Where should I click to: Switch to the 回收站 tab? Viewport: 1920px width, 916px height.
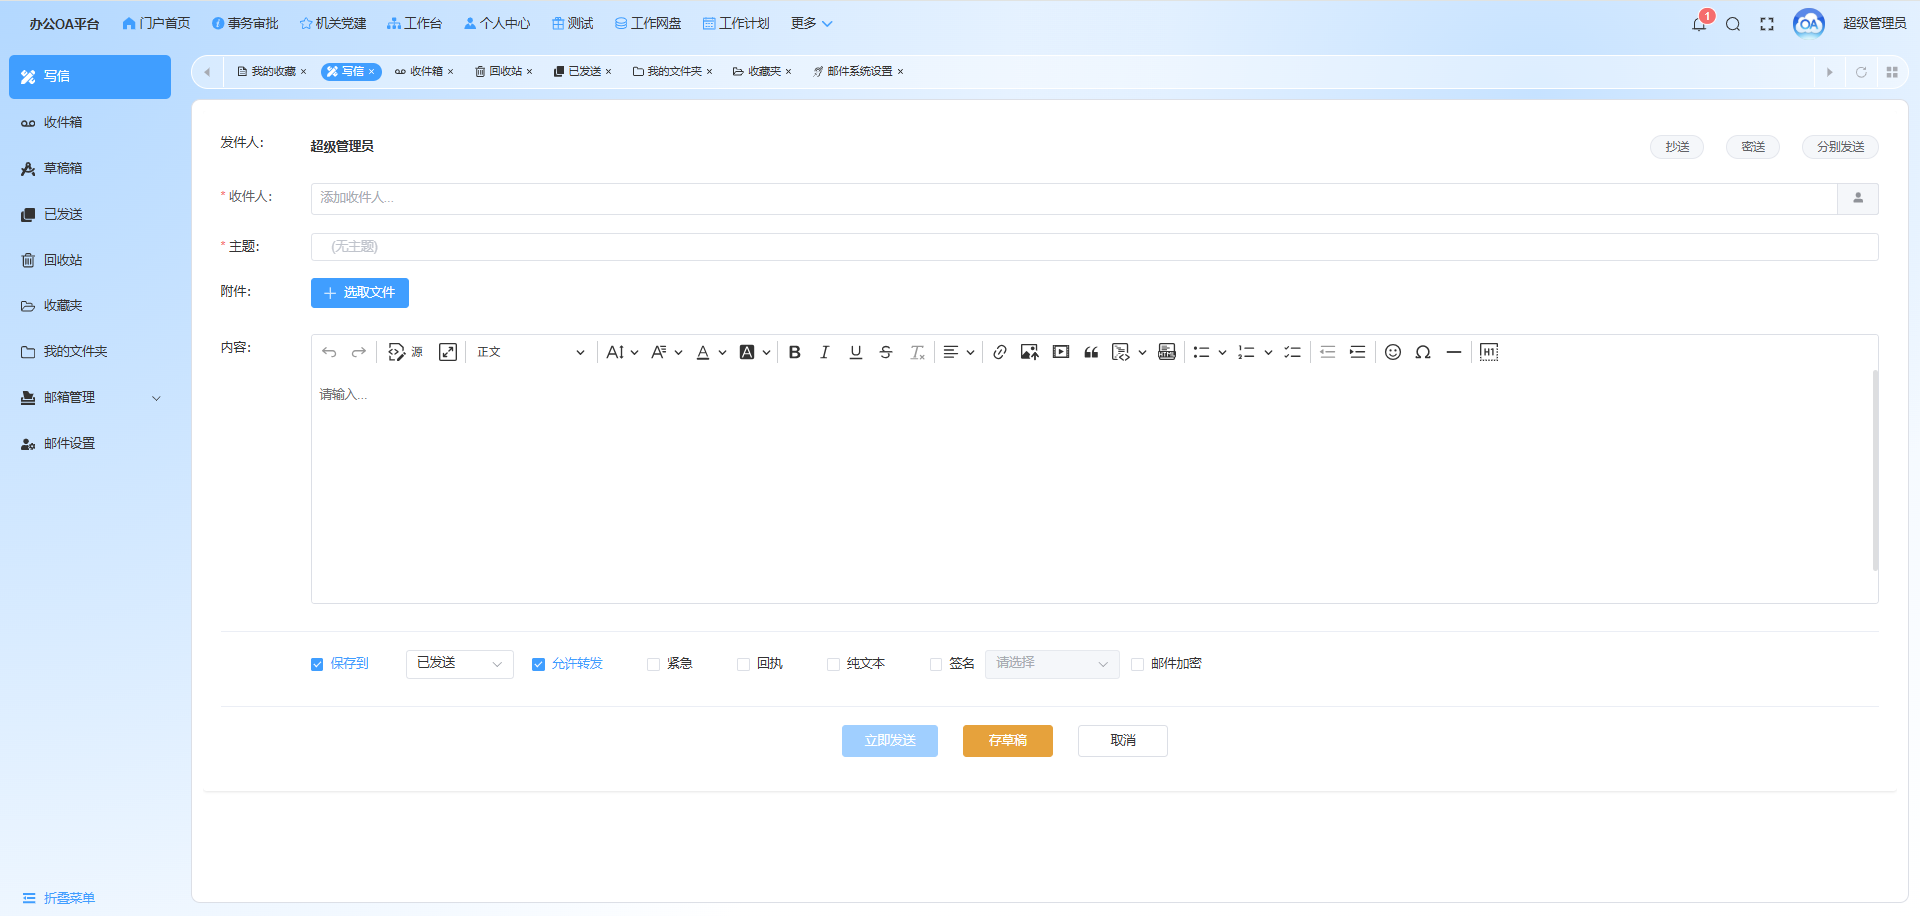point(503,71)
